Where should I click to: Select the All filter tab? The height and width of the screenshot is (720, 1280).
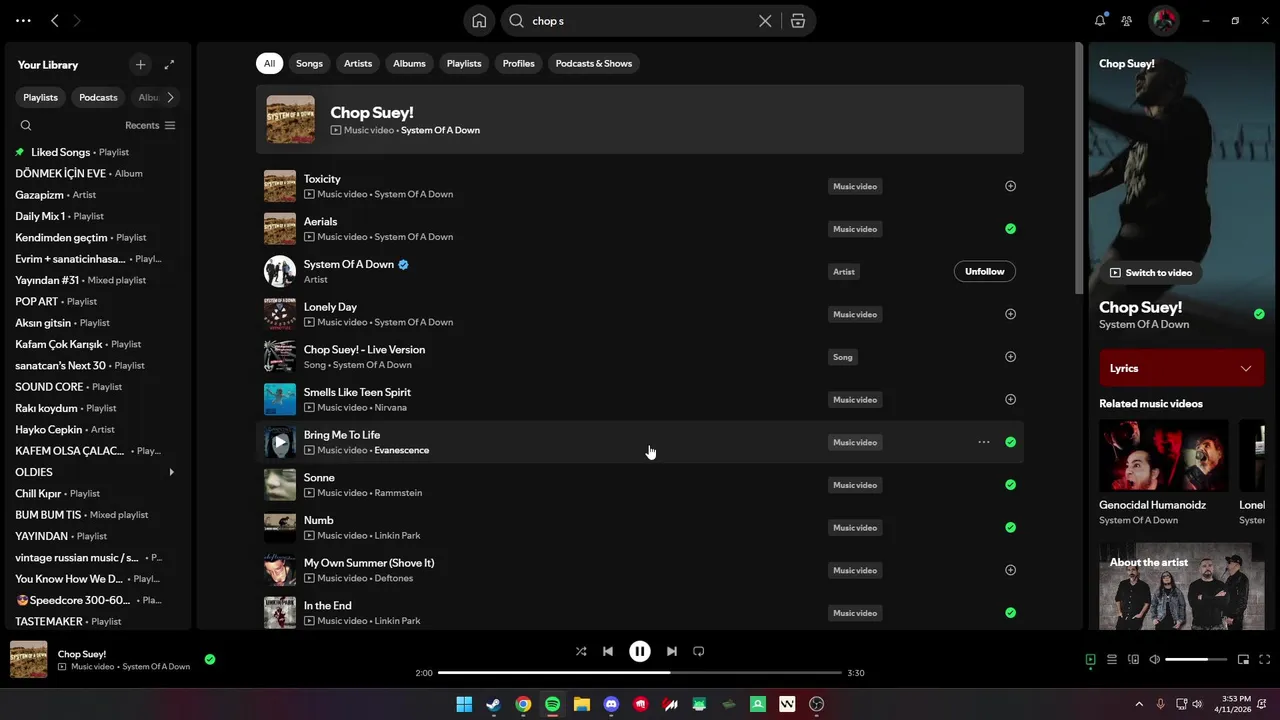pyautogui.click(x=269, y=64)
